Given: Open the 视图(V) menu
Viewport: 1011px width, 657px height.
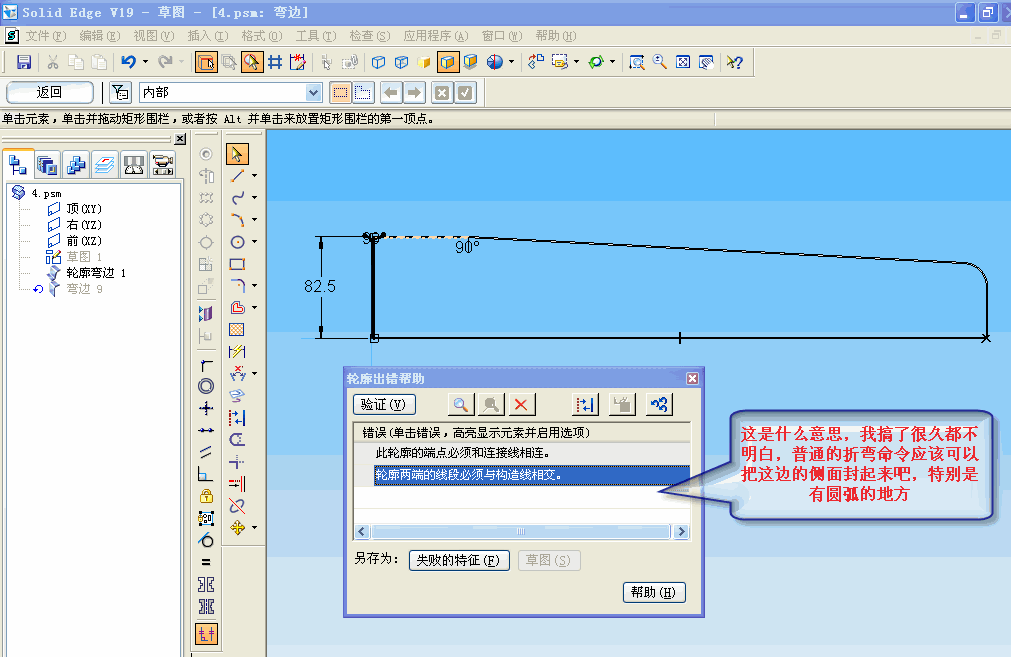Looking at the screenshot, I should pyautogui.click(x=154, y=36).
